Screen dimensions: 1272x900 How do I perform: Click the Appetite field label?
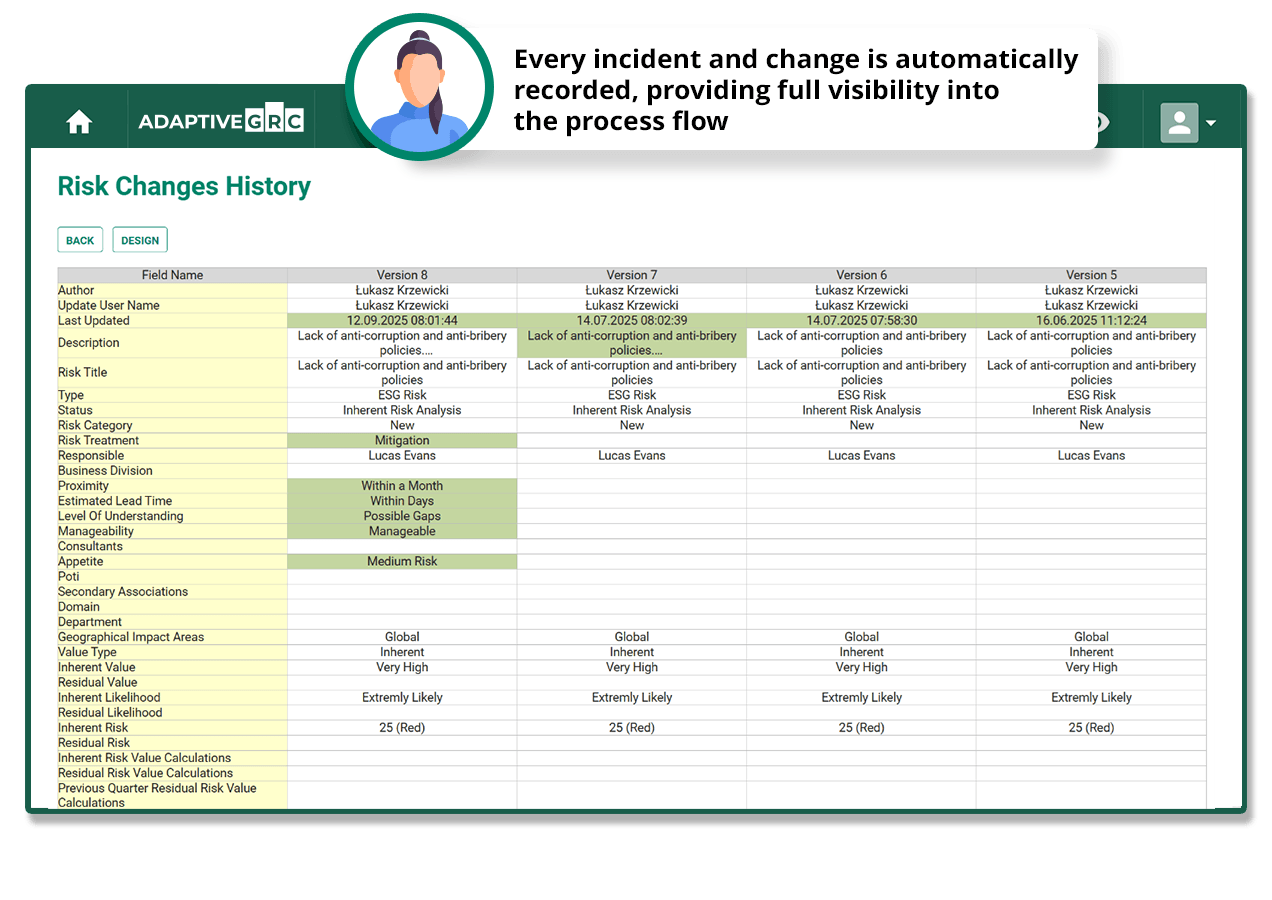(x=81, y=562)
